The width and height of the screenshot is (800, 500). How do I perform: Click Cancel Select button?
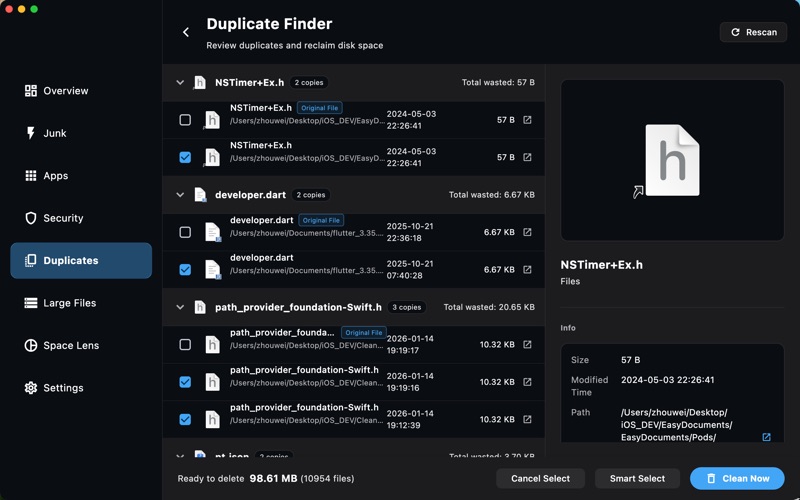click(x=540, y=479)
